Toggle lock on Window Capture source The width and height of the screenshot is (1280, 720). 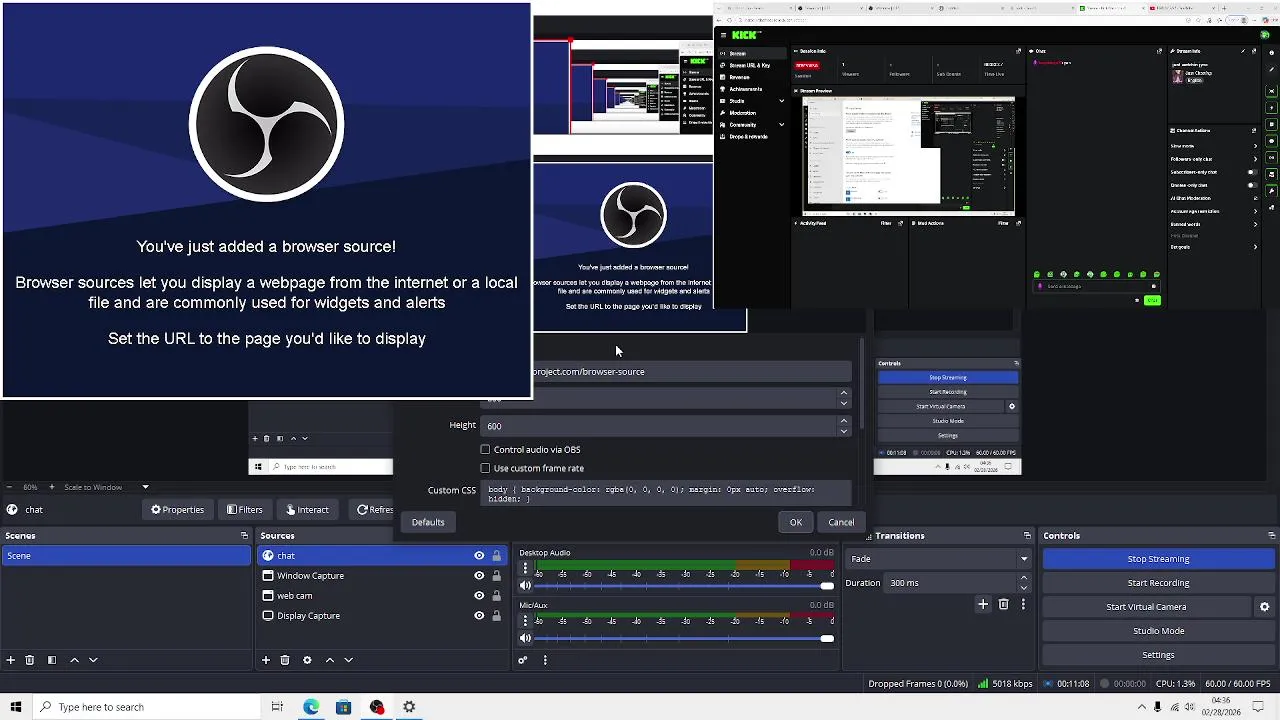496,576
